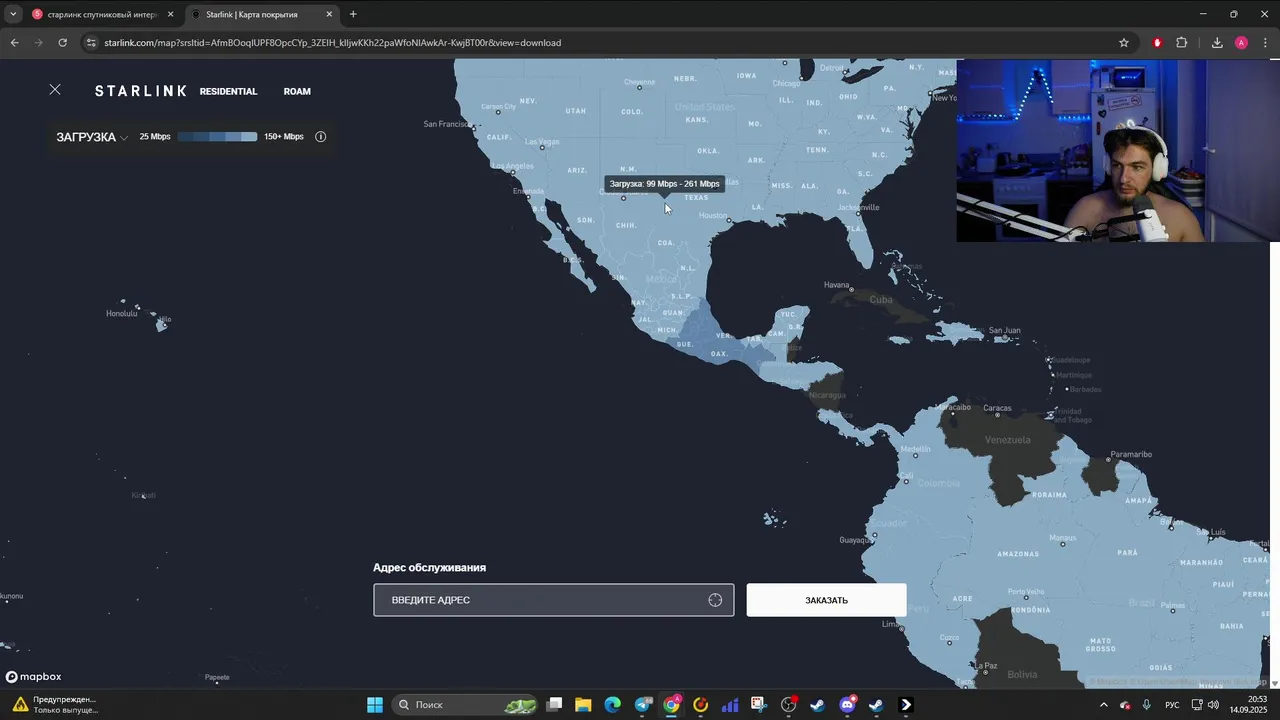Click the Venezuela country on the map
The width and height of the screenshot is (1280, 720).
click(1007, 440)
